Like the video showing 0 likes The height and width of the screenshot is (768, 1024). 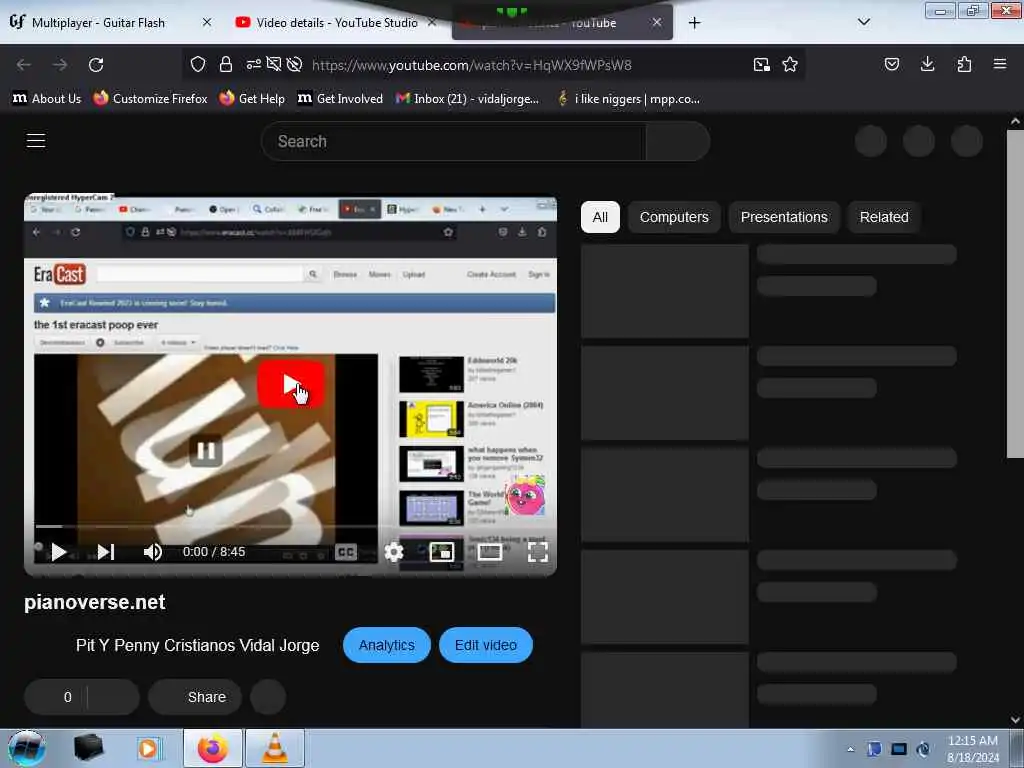coord(56,697)
